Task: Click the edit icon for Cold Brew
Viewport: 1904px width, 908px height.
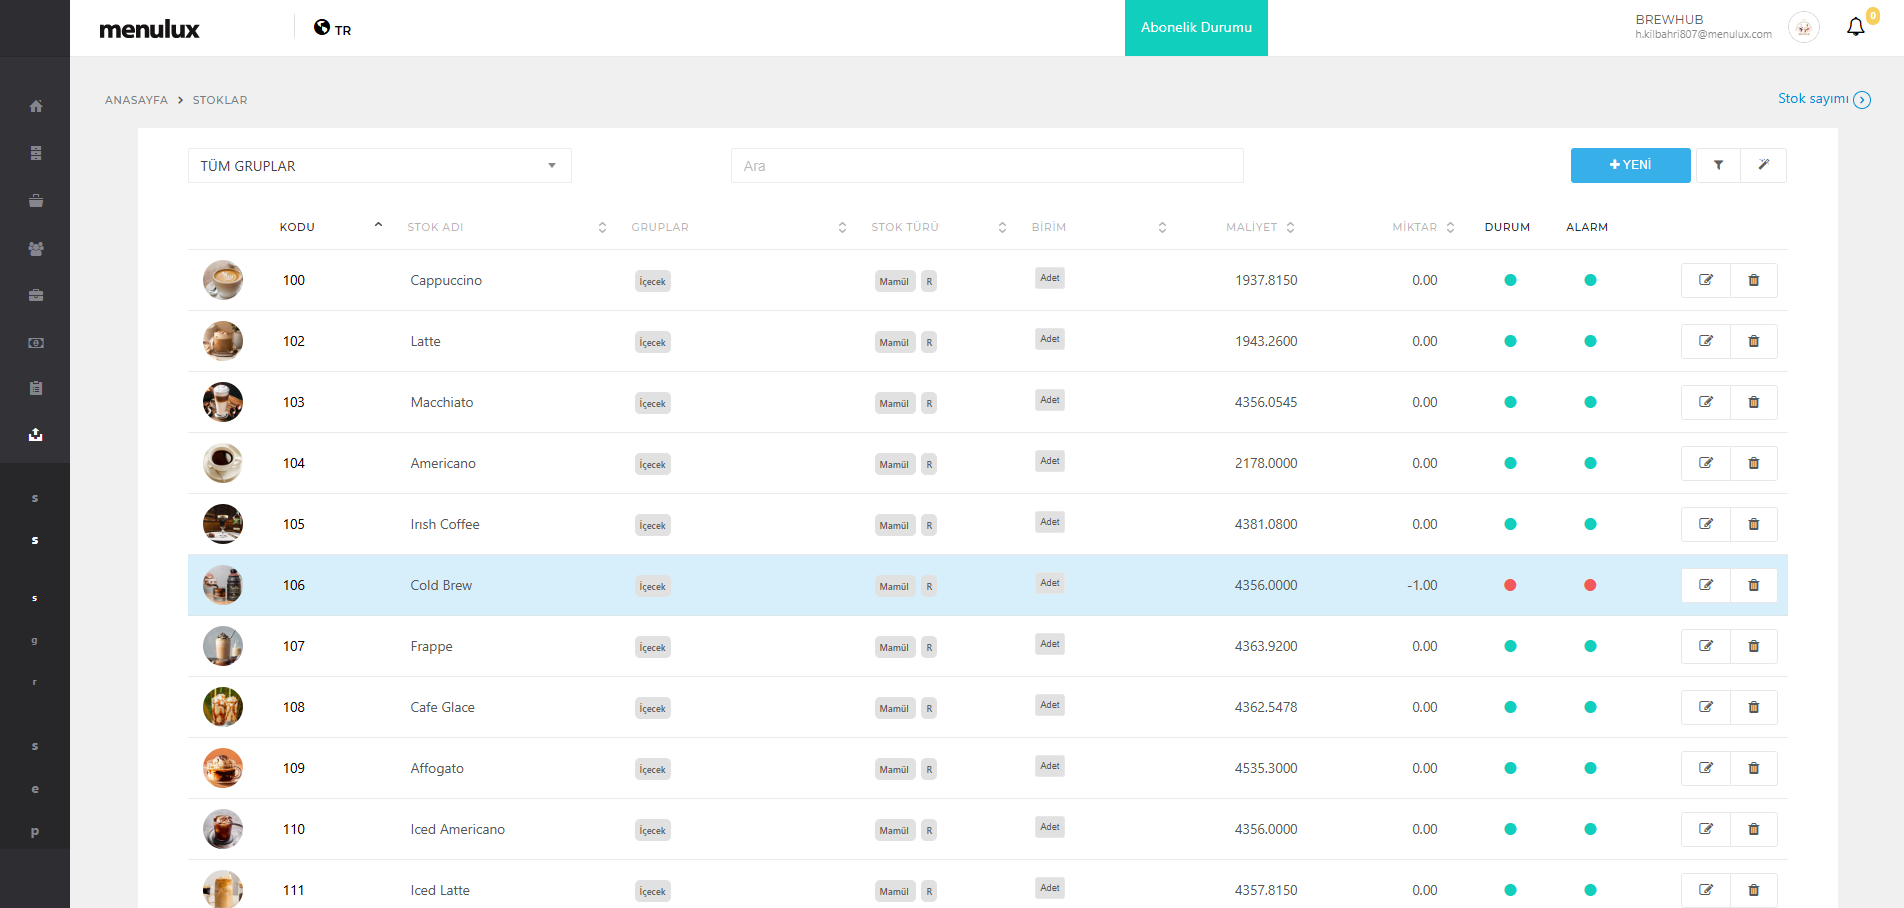Action: [x=1706, y=585]
